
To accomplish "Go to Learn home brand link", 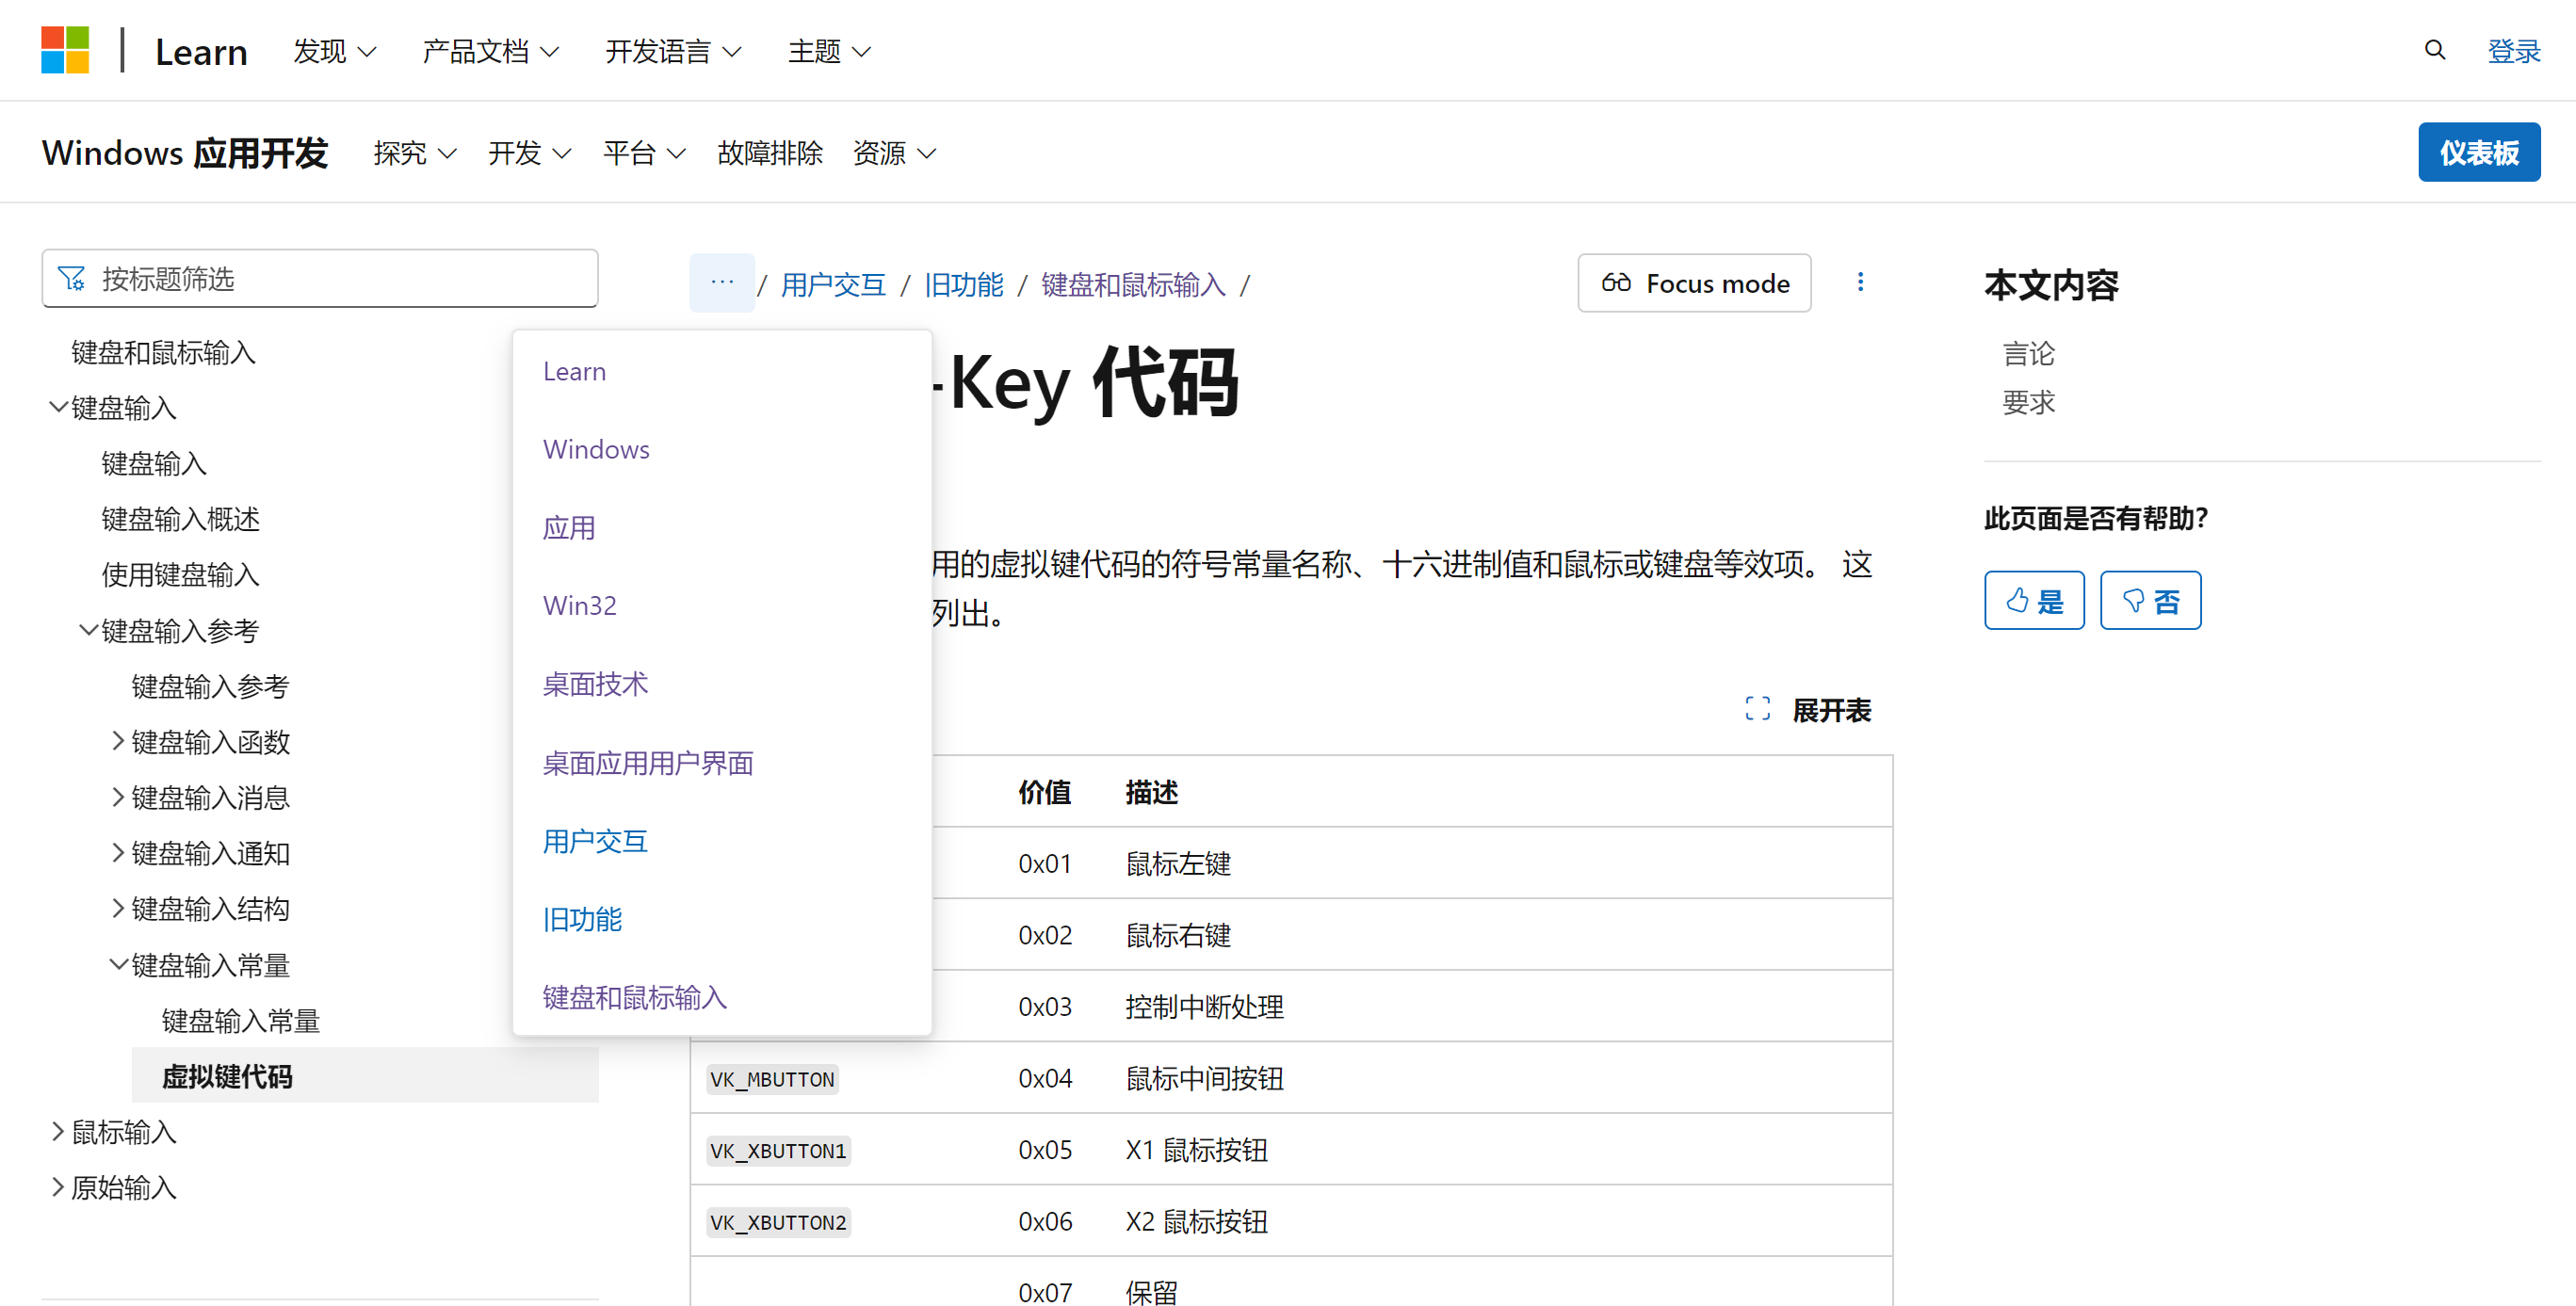I will pyautogui.click(x=201, y=51).
